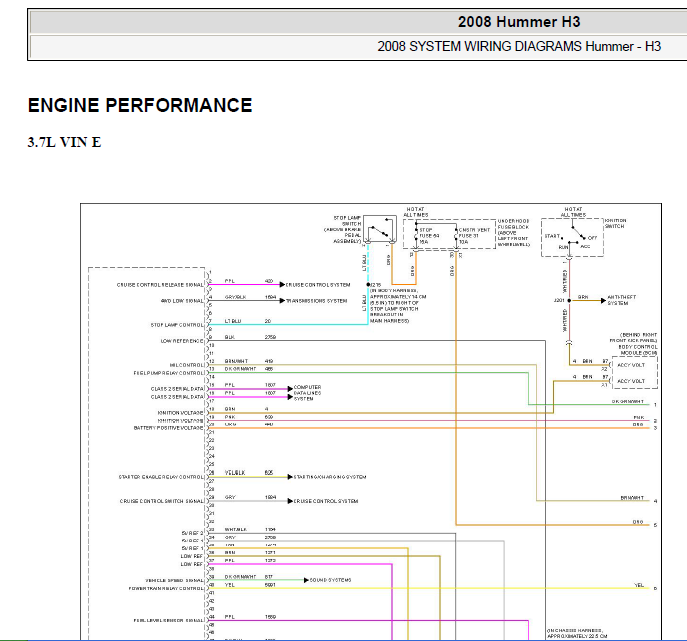Click the 'POWERTRAIN RELAY CONTROL' label
The width and height of the screenshot is (687, 641).
[166, 588]
